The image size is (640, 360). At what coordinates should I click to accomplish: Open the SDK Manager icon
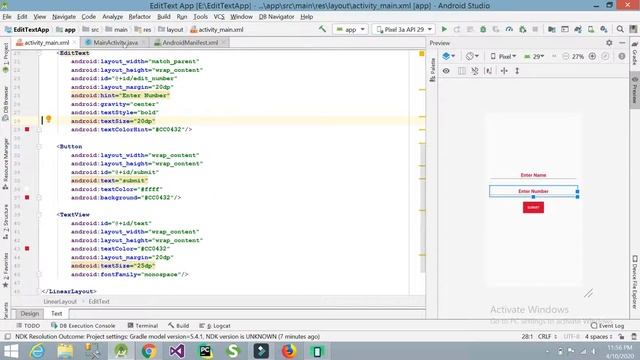pyautogui.click(x=604, y=29)
